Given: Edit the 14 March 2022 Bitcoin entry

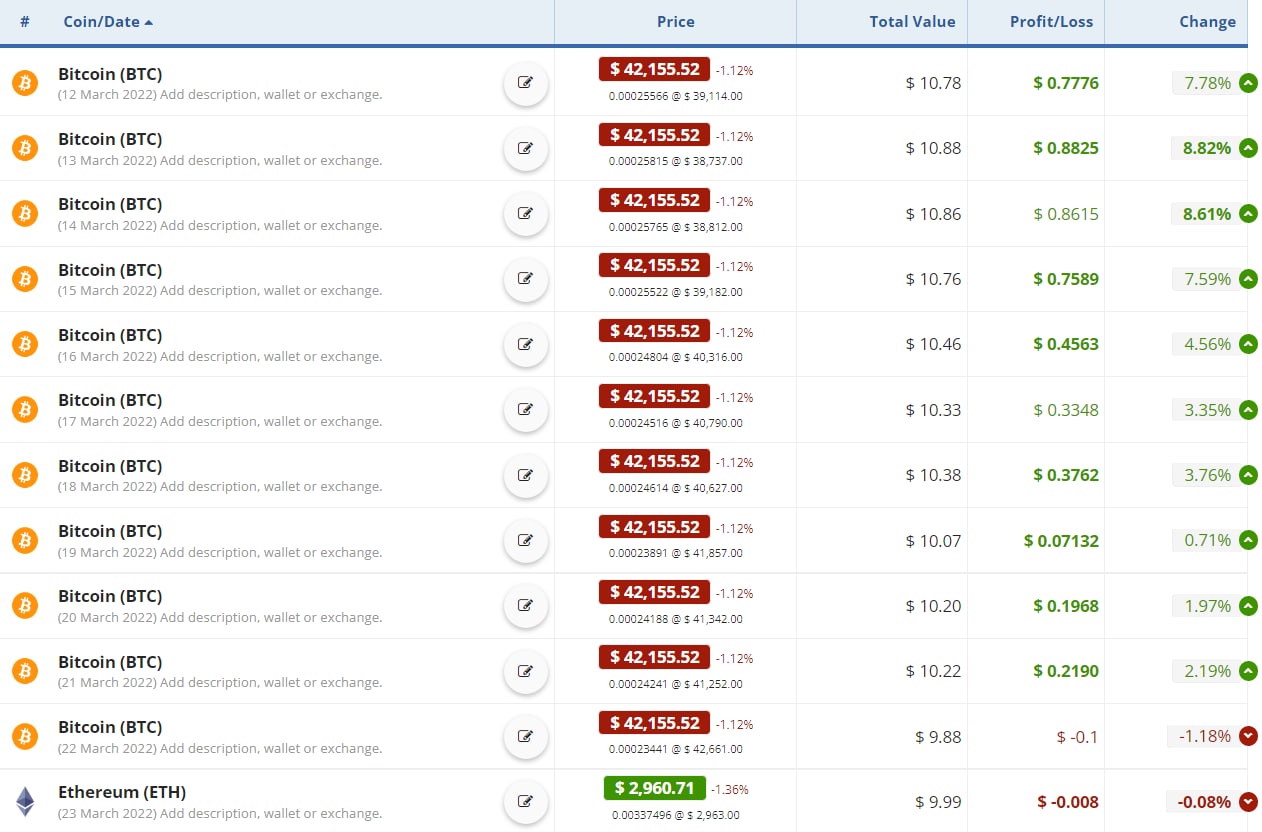Looking at the screenshot, I should pyautogui.click(x=525, y=213).
